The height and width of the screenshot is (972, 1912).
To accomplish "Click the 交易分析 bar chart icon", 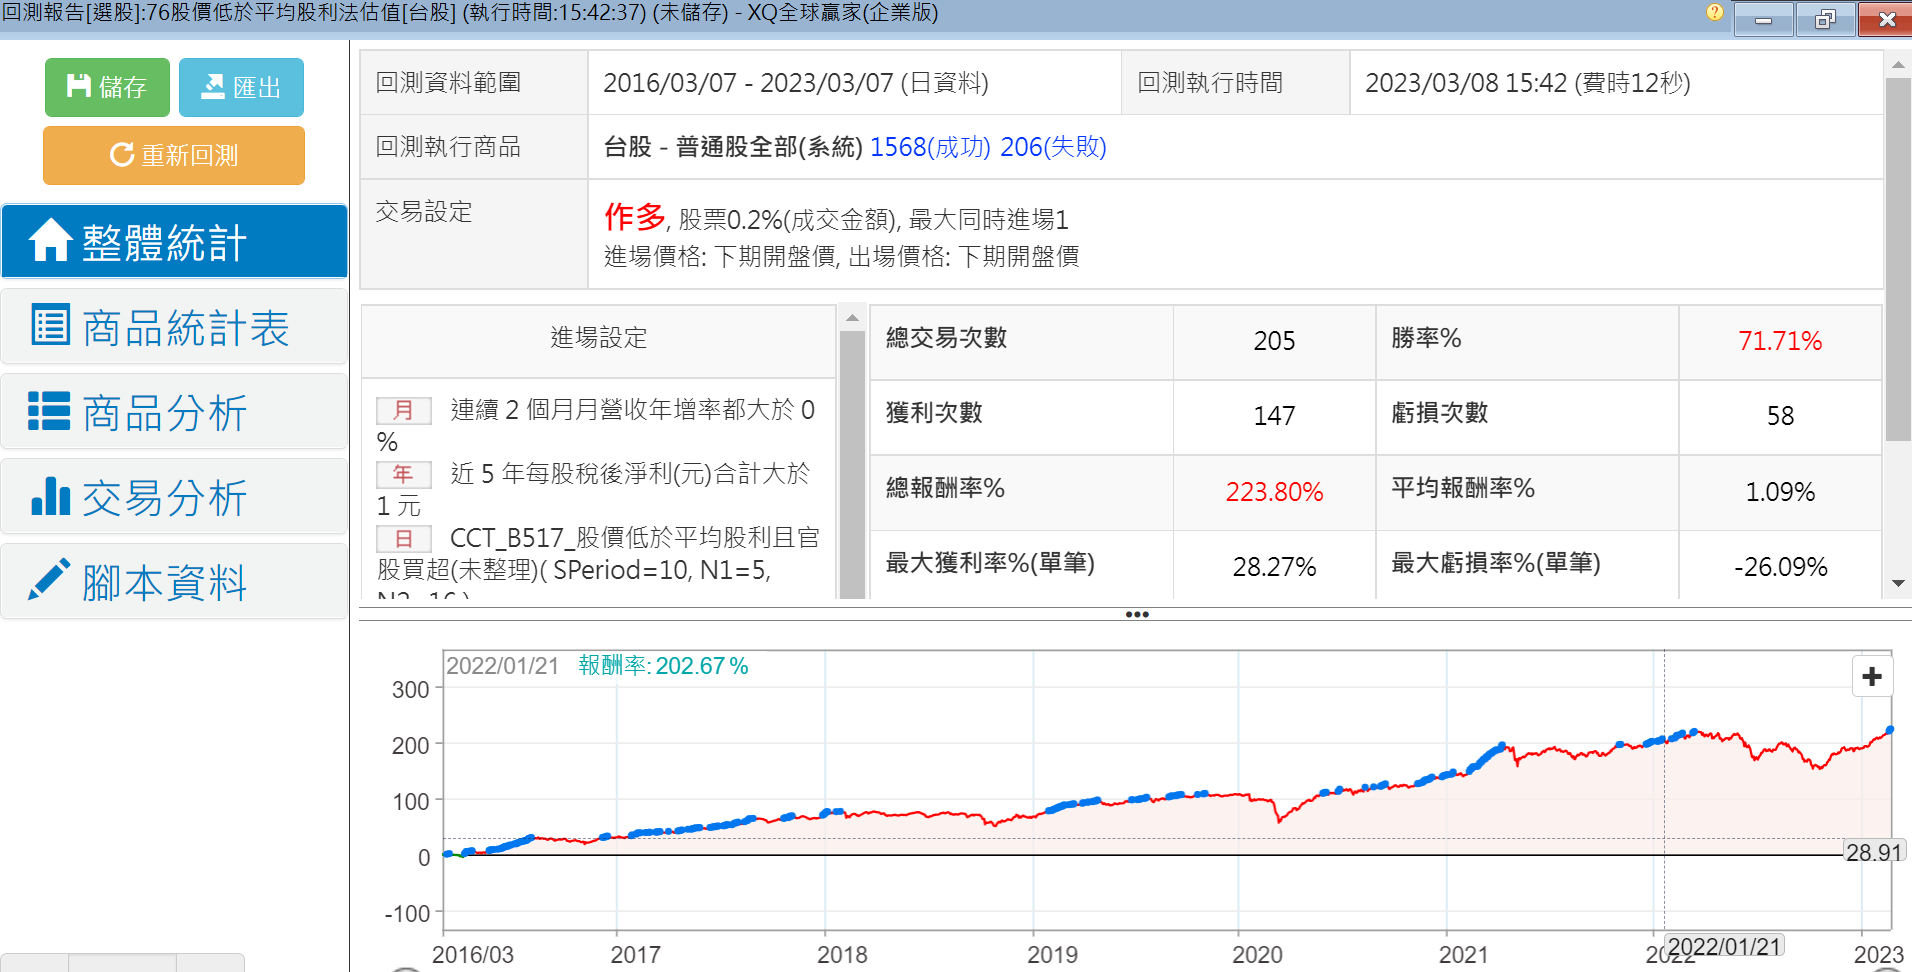I will coord(50,496).
